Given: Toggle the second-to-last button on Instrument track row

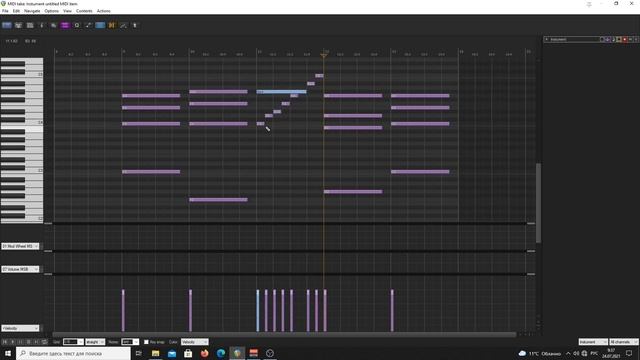Looking at the screenshot, I should (631, 39).
